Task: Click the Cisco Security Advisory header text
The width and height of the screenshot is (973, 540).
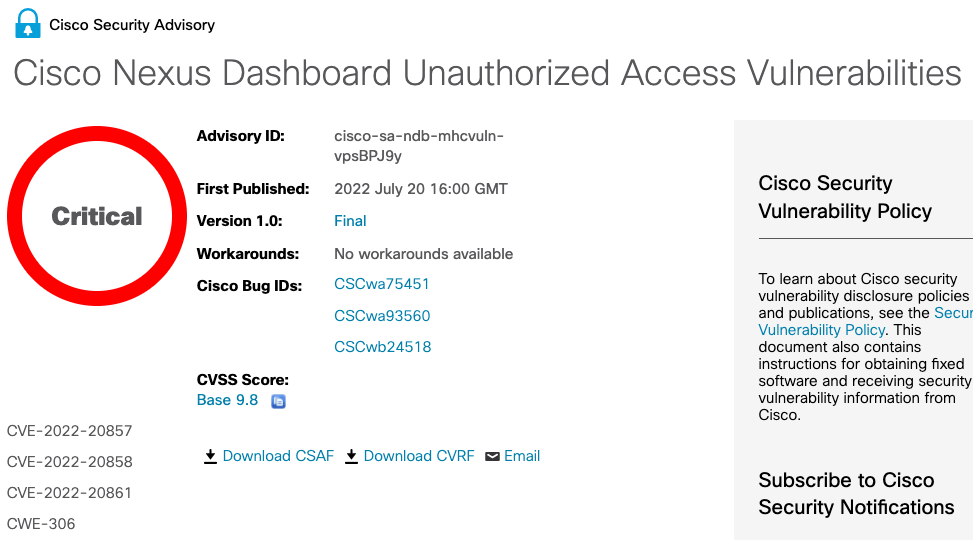Action: coord(132,25)
